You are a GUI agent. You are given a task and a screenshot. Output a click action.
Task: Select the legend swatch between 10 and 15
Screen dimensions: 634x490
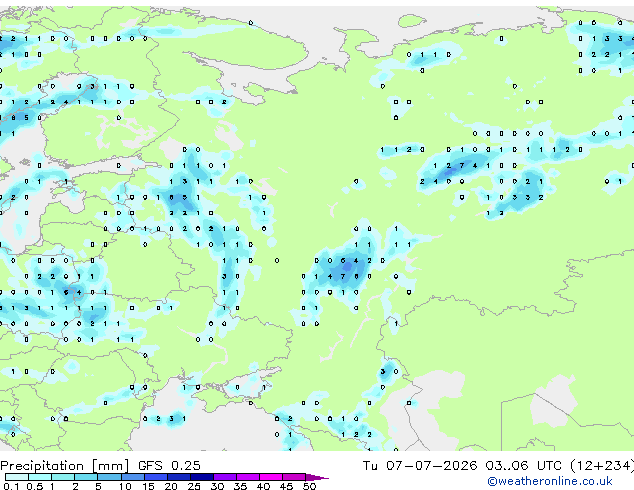(132, 477)
